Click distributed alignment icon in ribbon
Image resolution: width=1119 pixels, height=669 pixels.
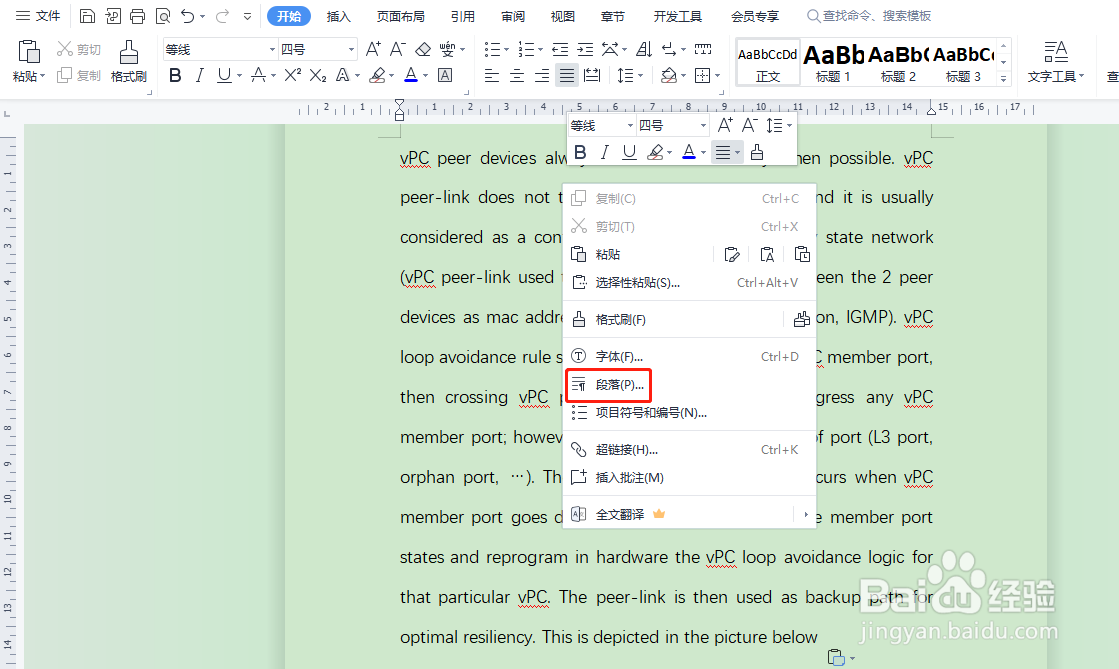coord(592,75)
